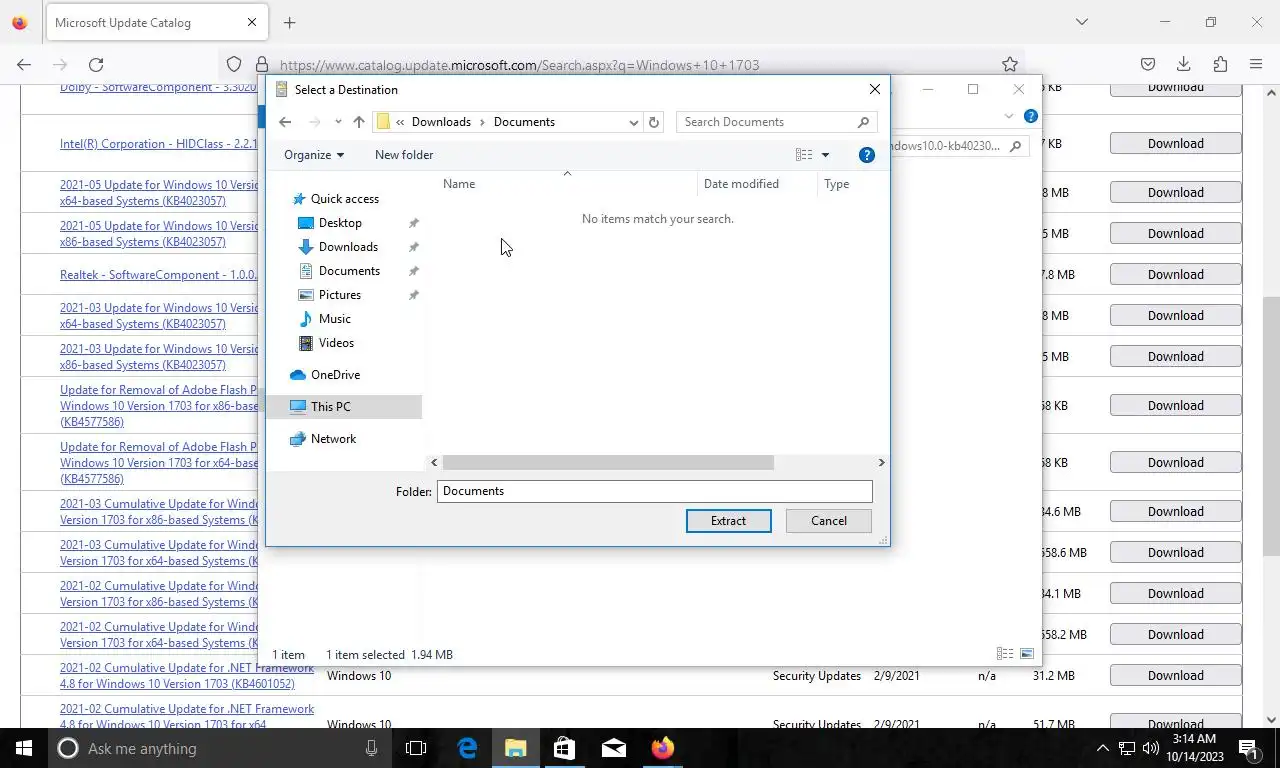Select This PC in navigation pane

pyautogui.click(x=343, y=407)
